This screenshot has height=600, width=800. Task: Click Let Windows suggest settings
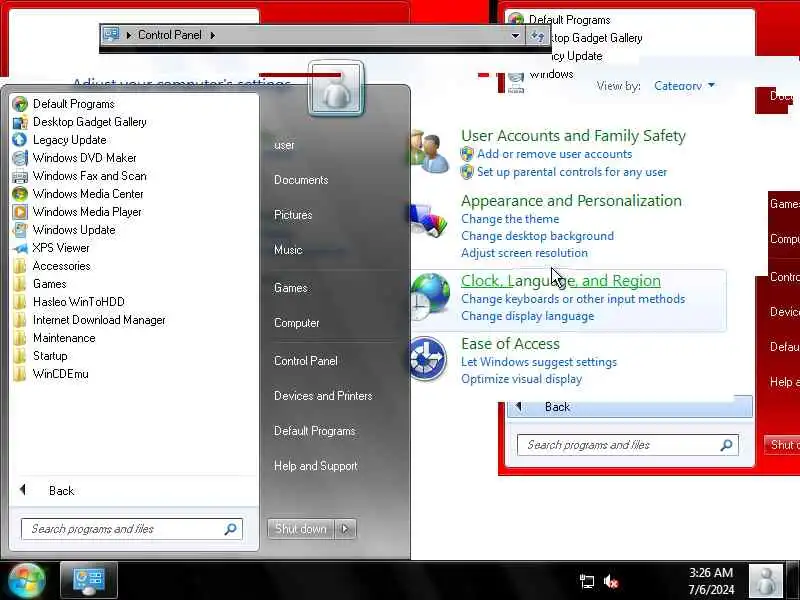point(539,362)
